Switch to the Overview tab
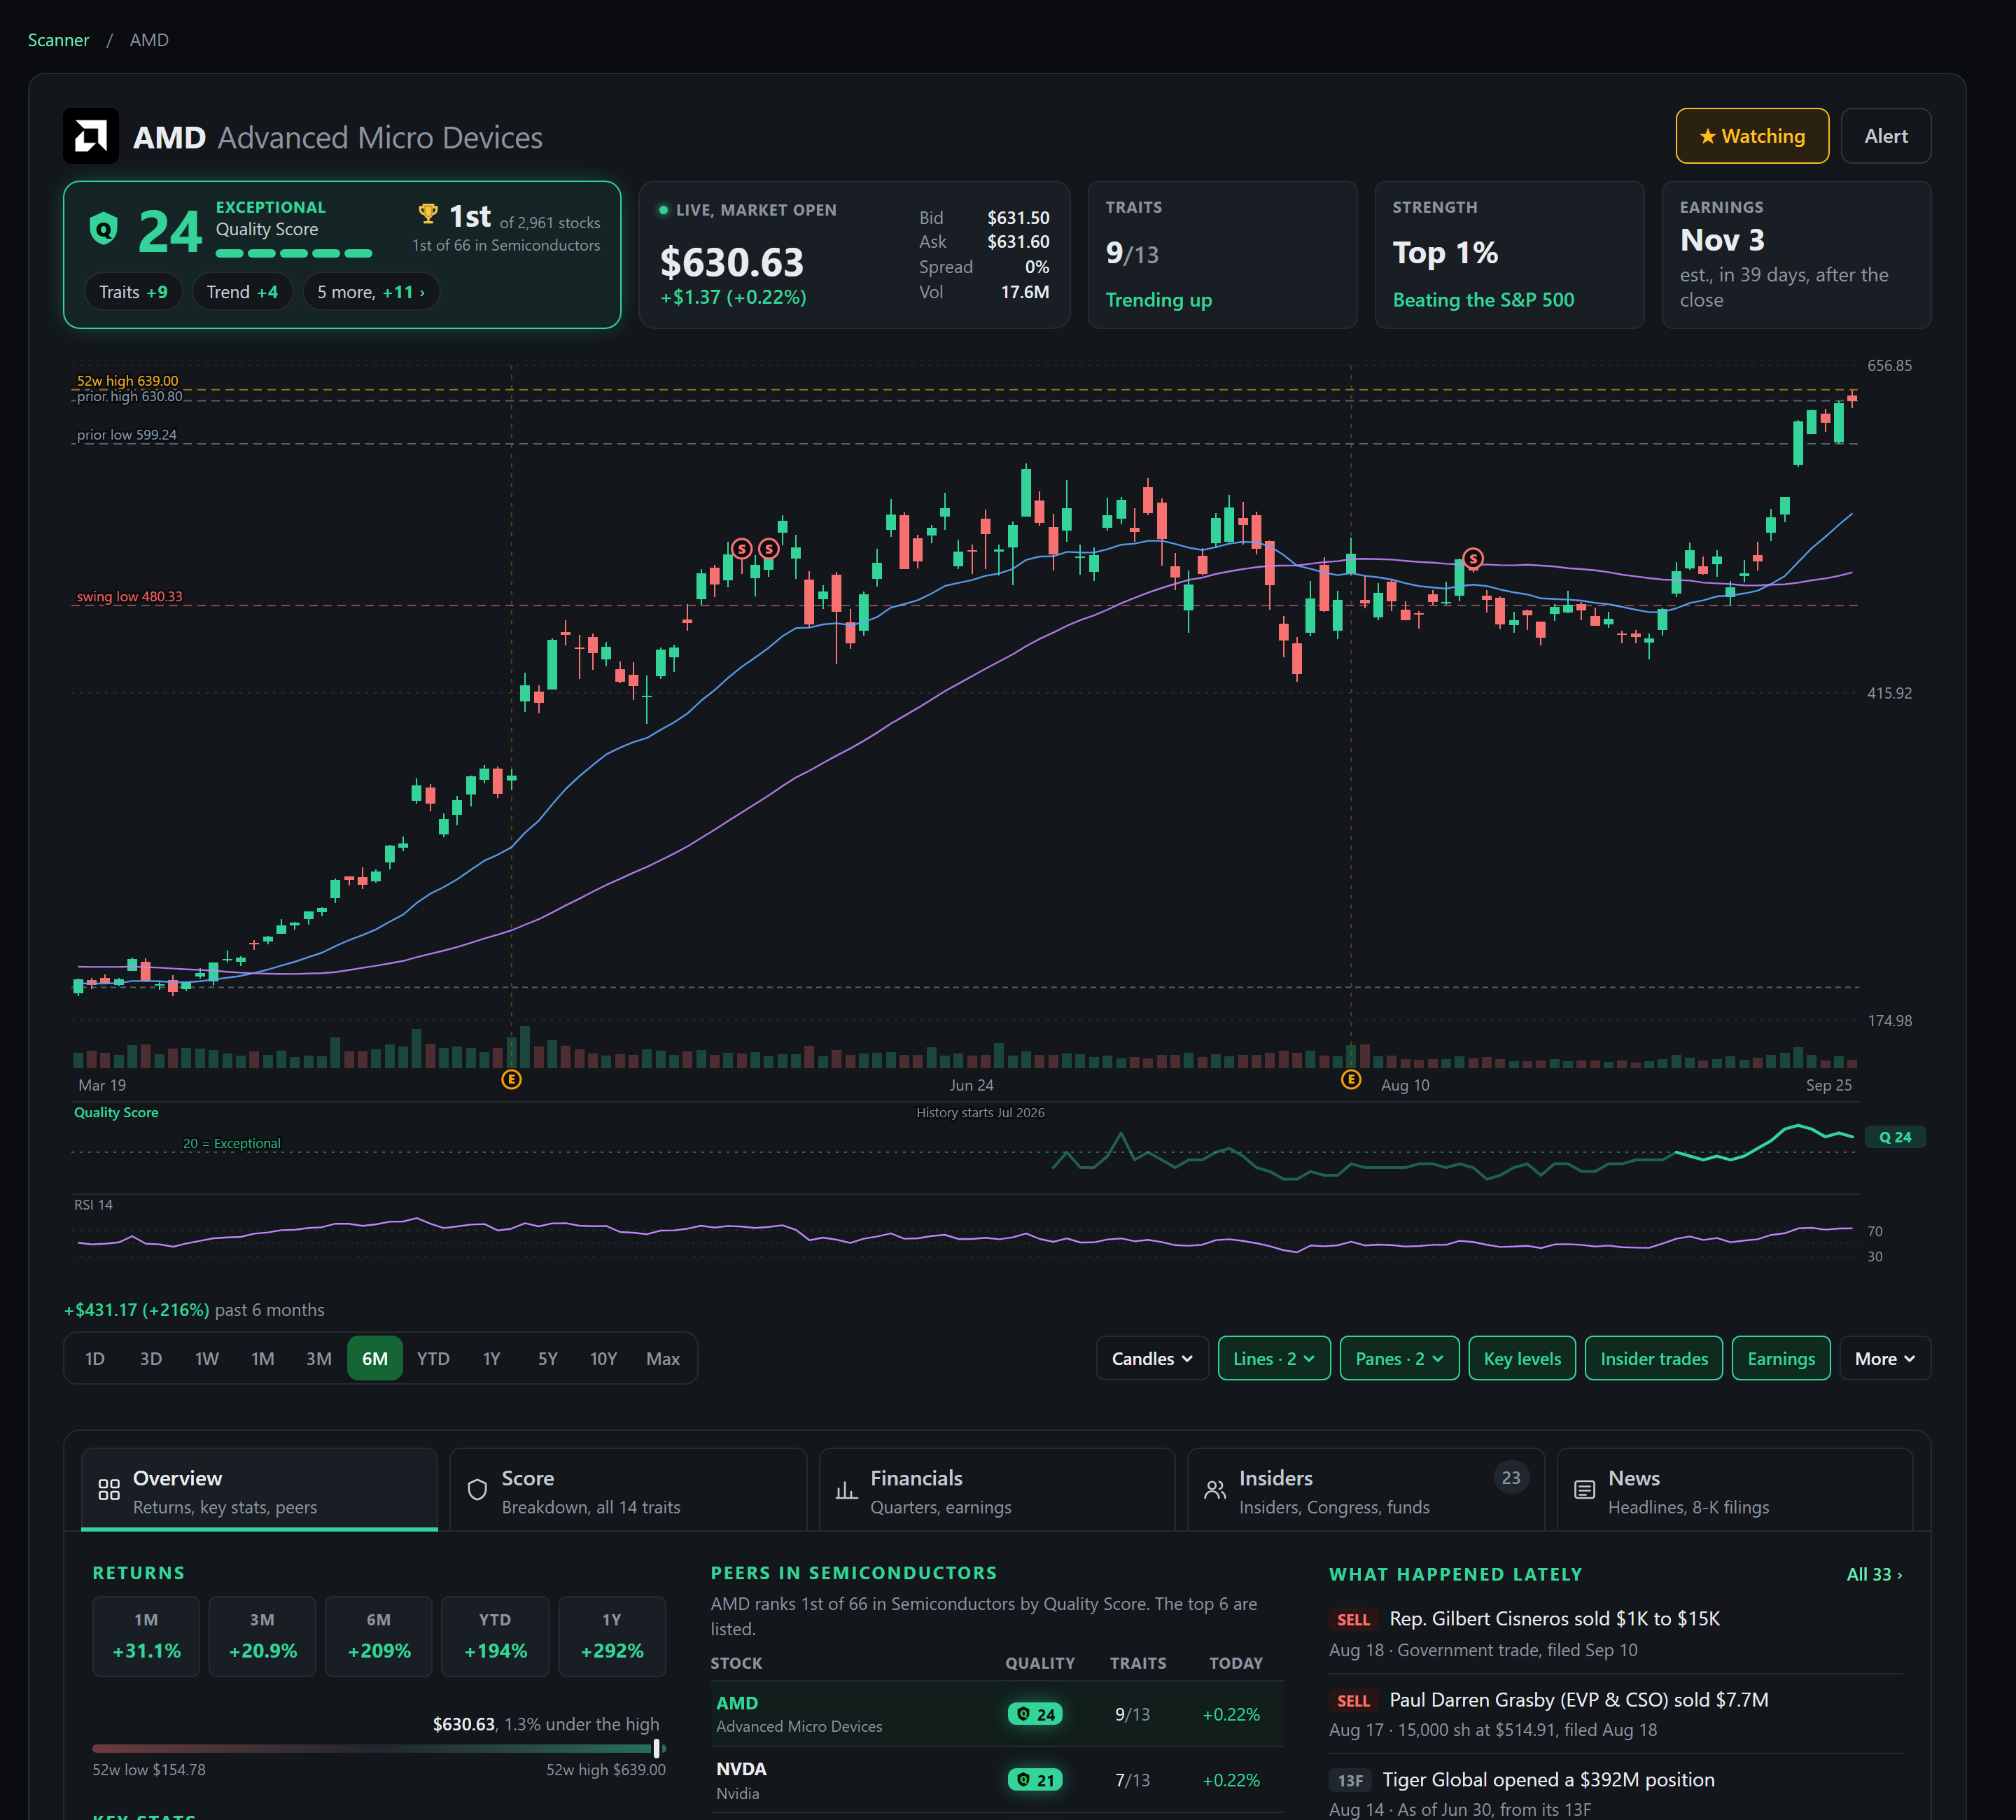2016x1820 pixels. [259, 1490]
